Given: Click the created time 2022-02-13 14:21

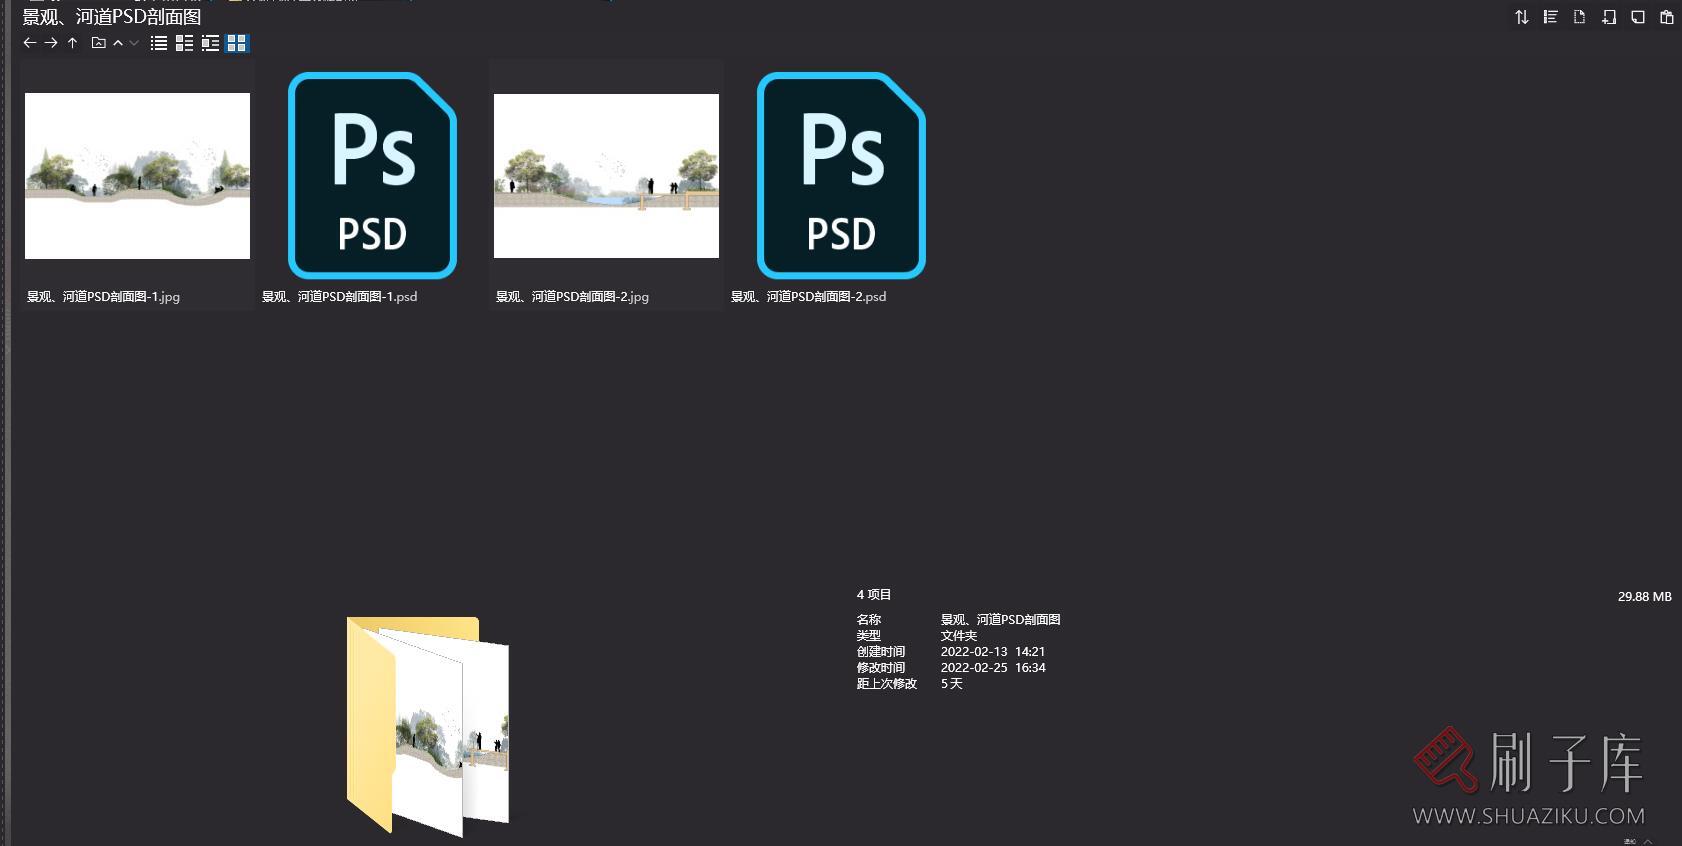Looking at the screenshot, I should click(993, 652).
